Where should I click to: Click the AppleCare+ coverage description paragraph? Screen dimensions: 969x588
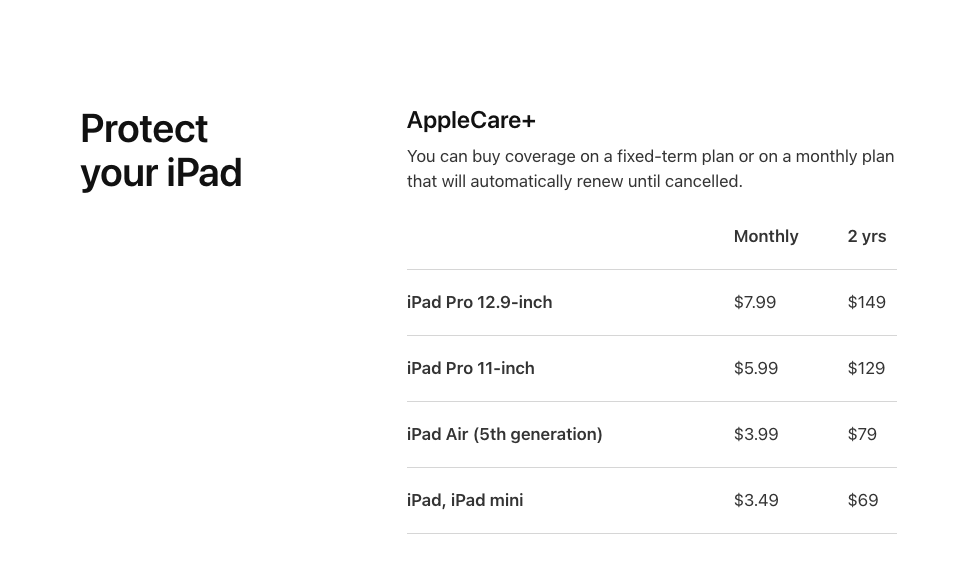point(650,168)
